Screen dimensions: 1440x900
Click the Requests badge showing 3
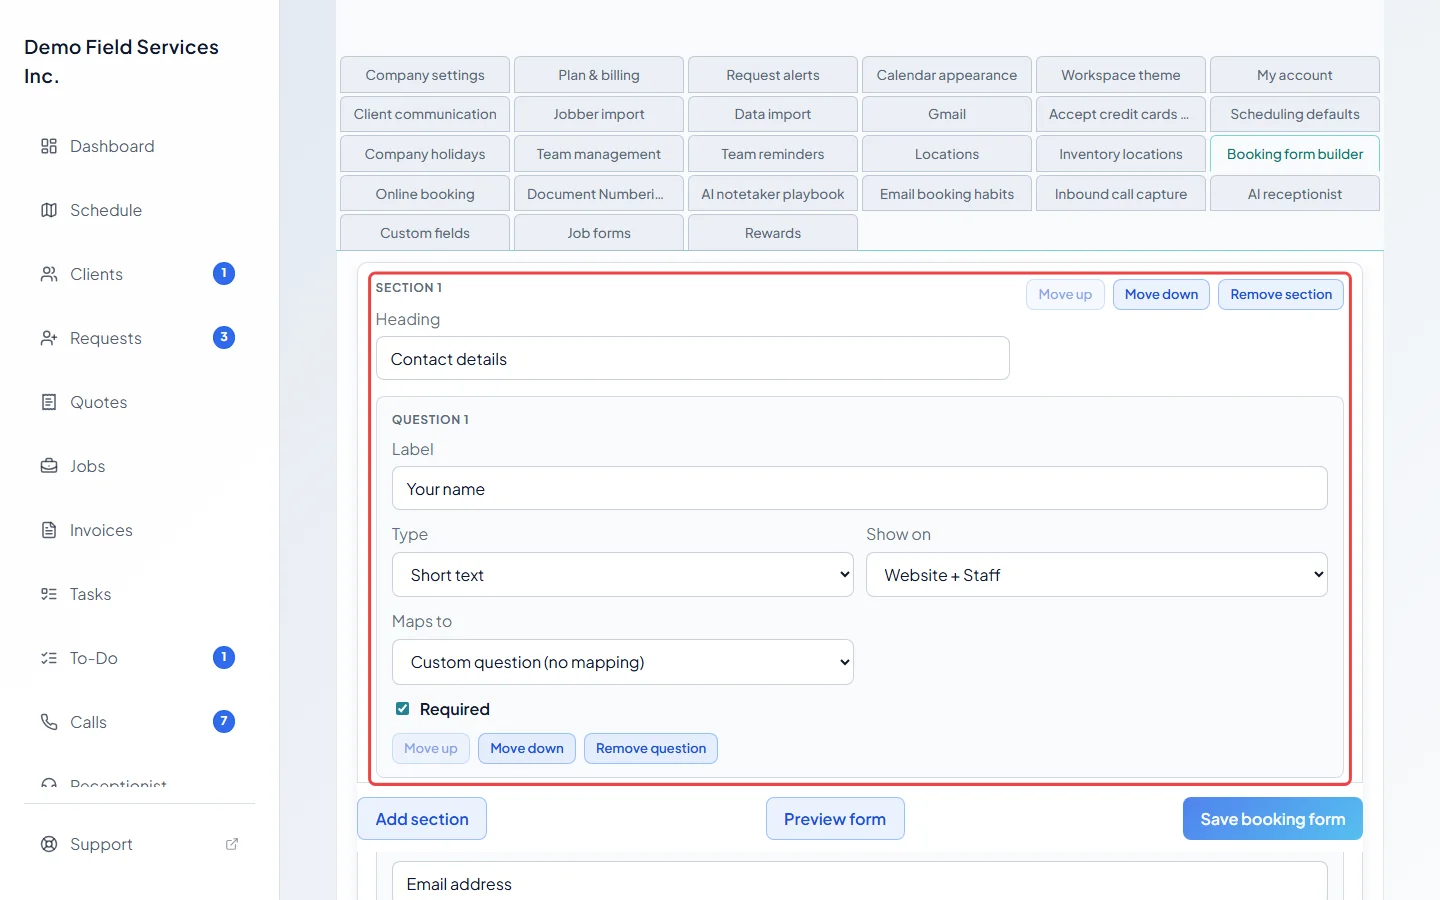[224, 337]
